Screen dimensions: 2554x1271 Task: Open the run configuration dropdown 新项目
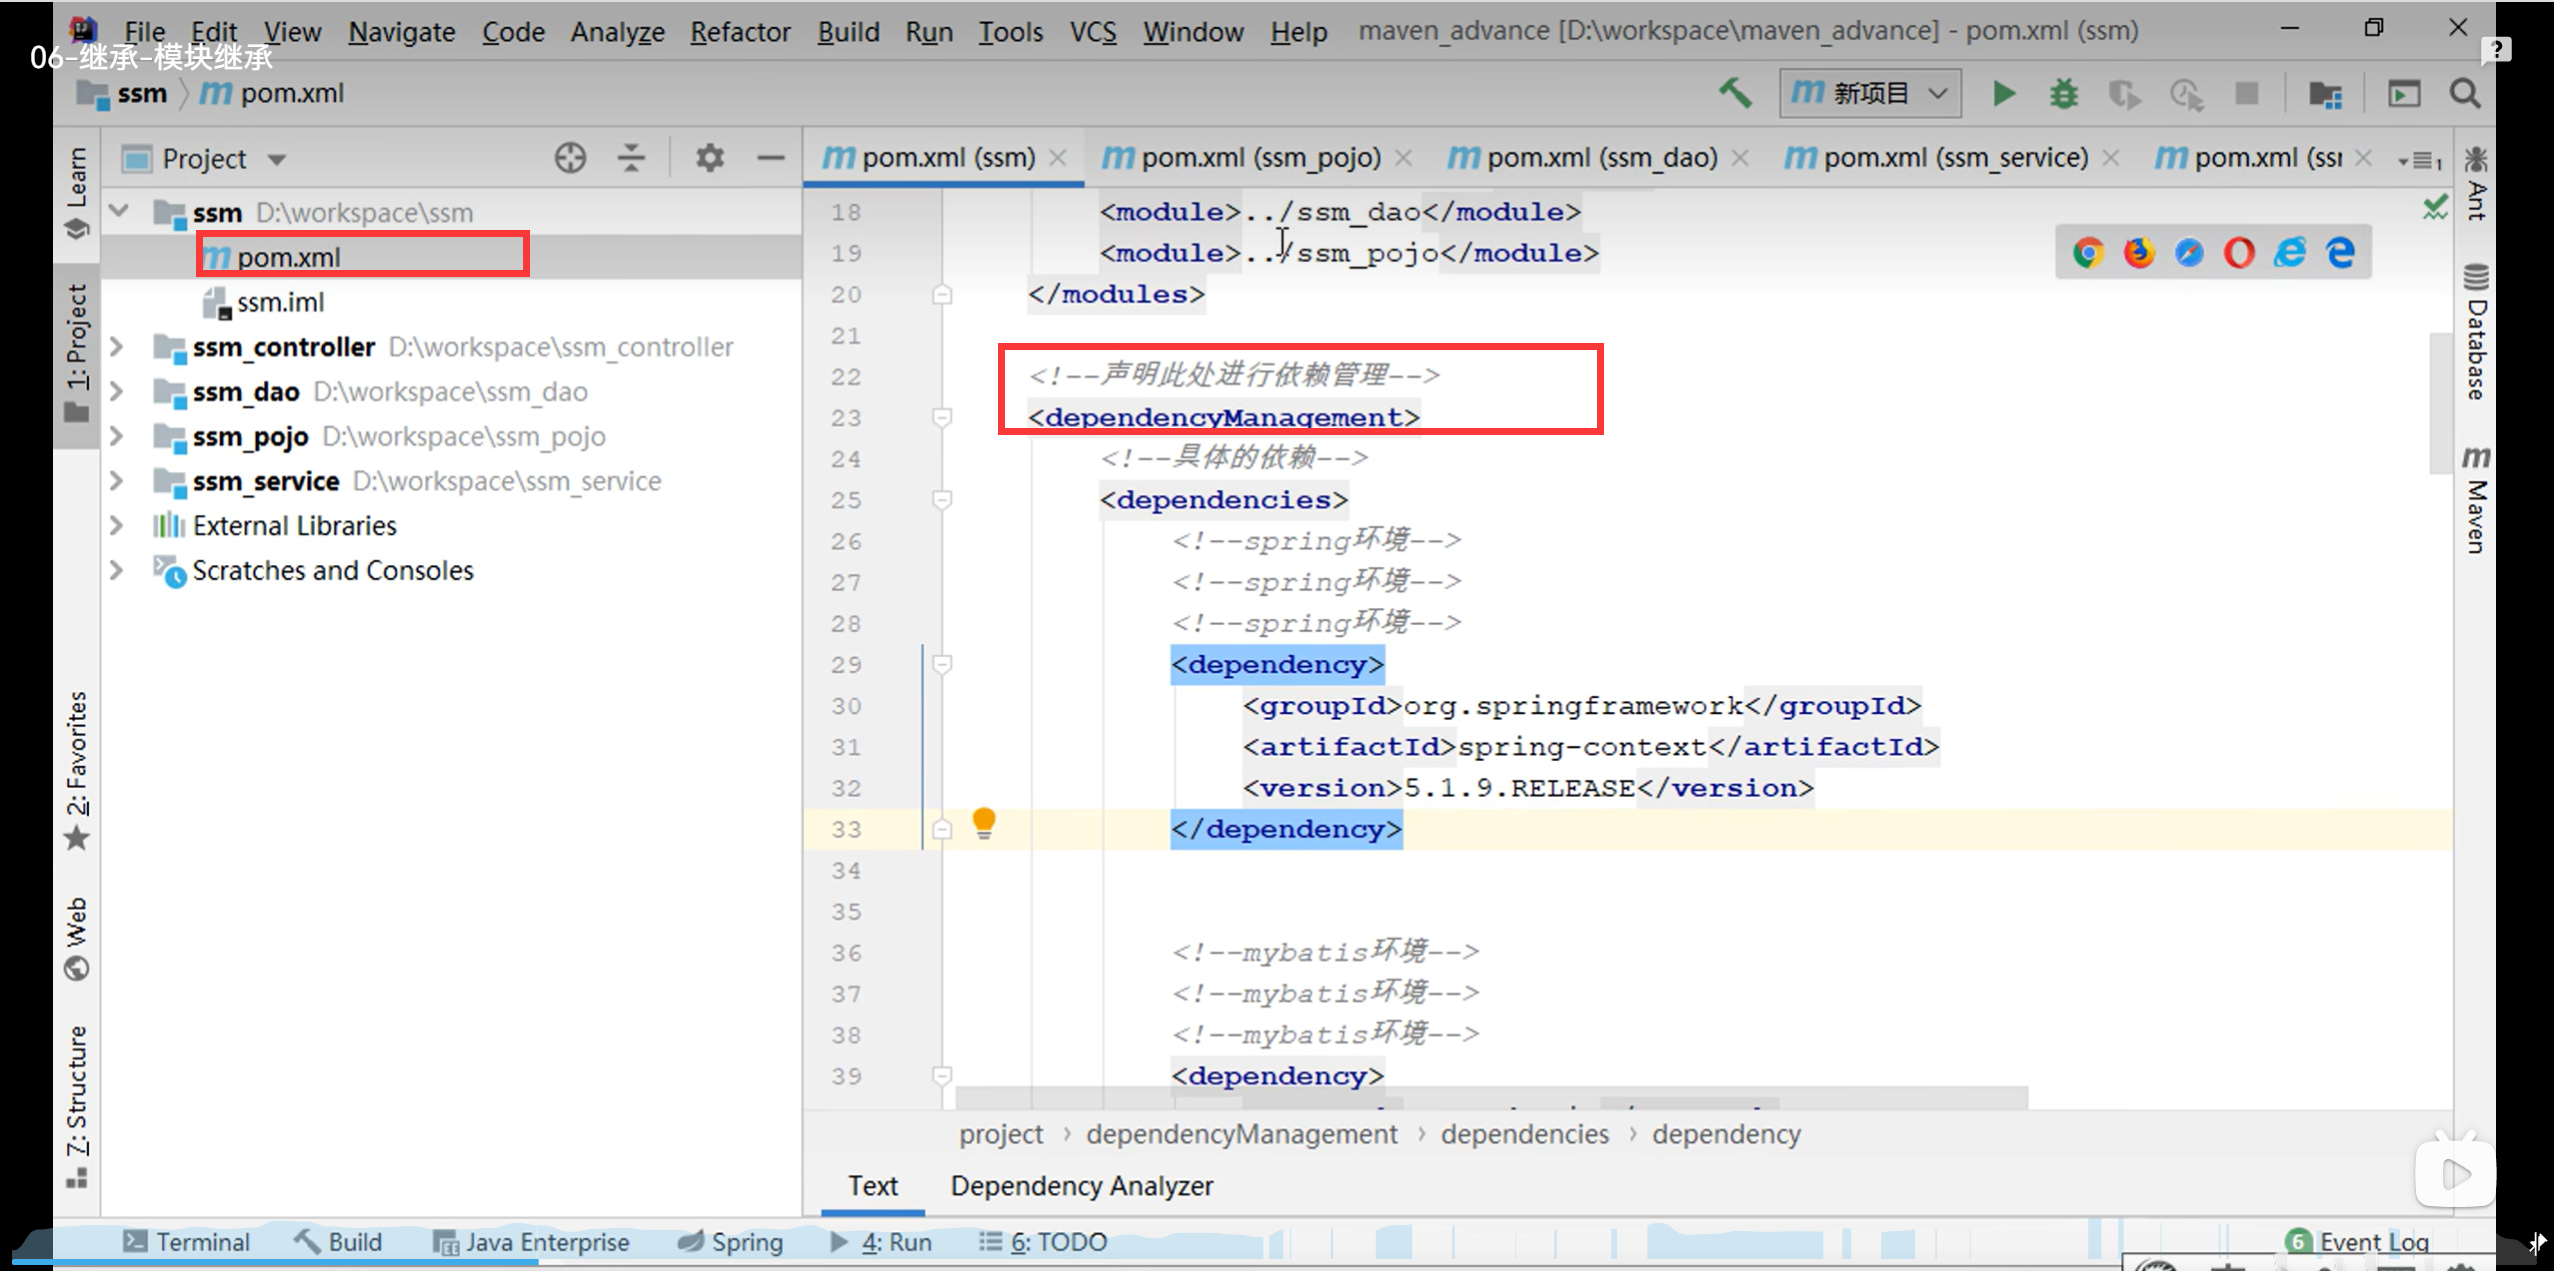point(1870,94)
